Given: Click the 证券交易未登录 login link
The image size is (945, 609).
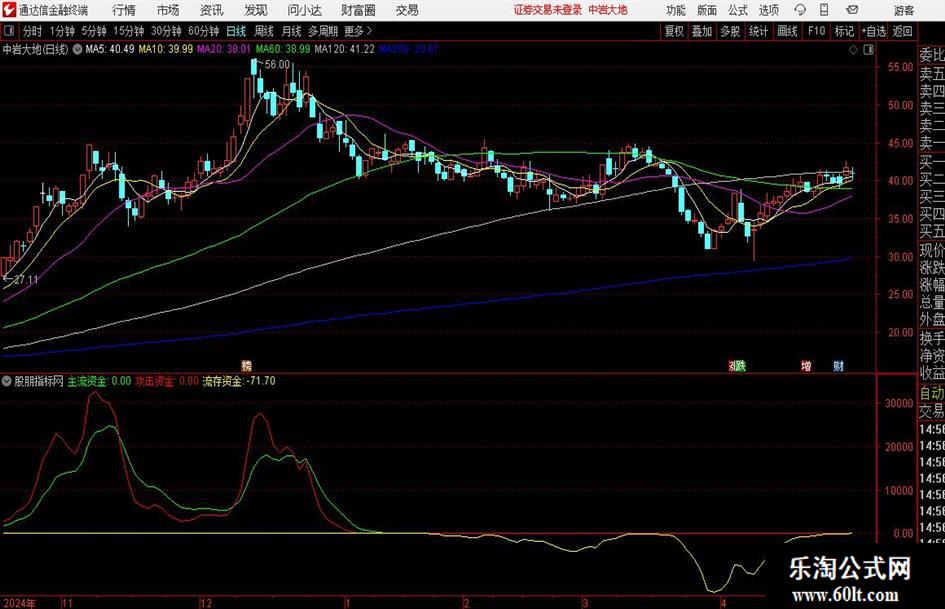Looking at the screenshot, I should click(x=548, y=10).
